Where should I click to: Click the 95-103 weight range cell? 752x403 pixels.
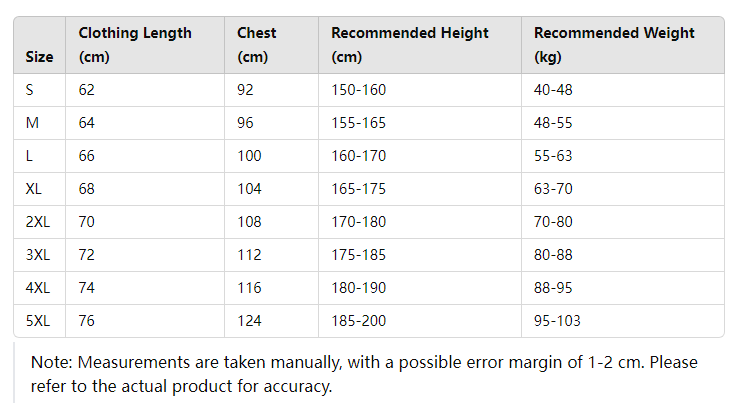(557, 321)
